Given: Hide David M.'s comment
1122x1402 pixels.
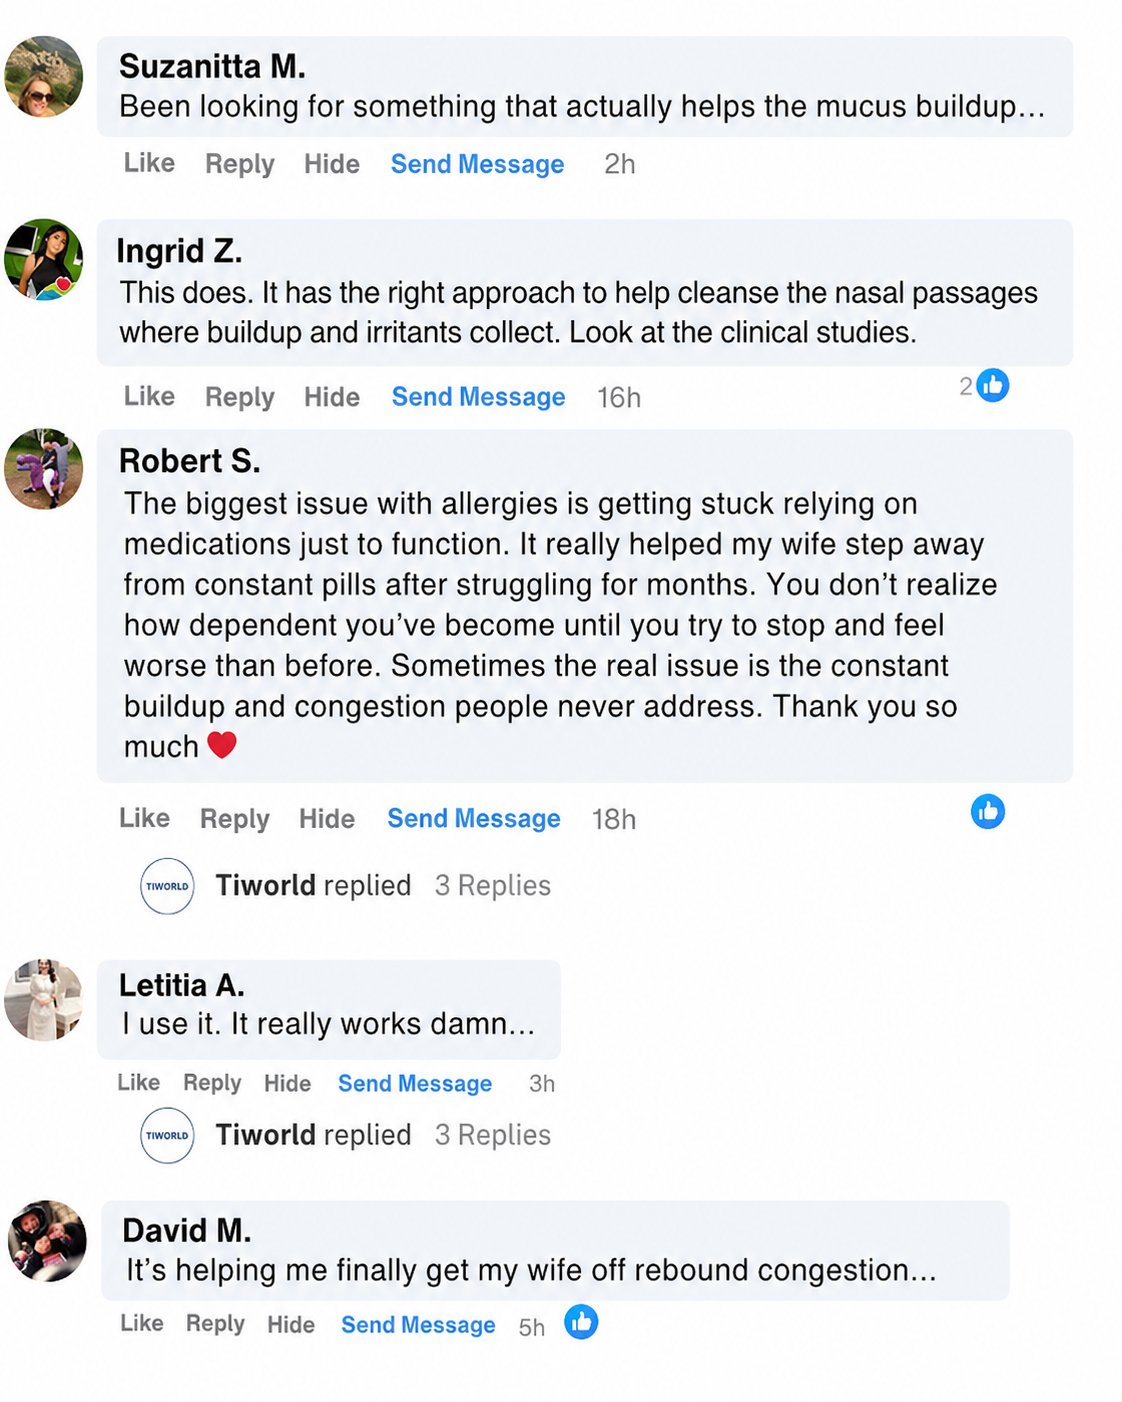Looking at the screenshot, I should (x=291, y=1324).
